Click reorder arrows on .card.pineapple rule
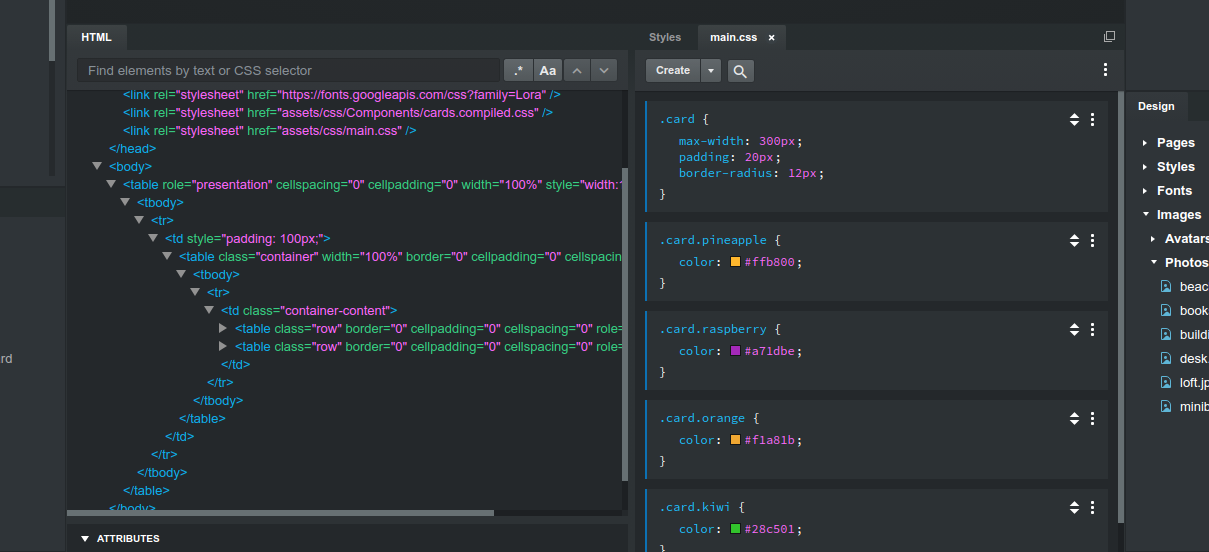The height and width of the screenshot is (552, 1209). click(1074, 240)
